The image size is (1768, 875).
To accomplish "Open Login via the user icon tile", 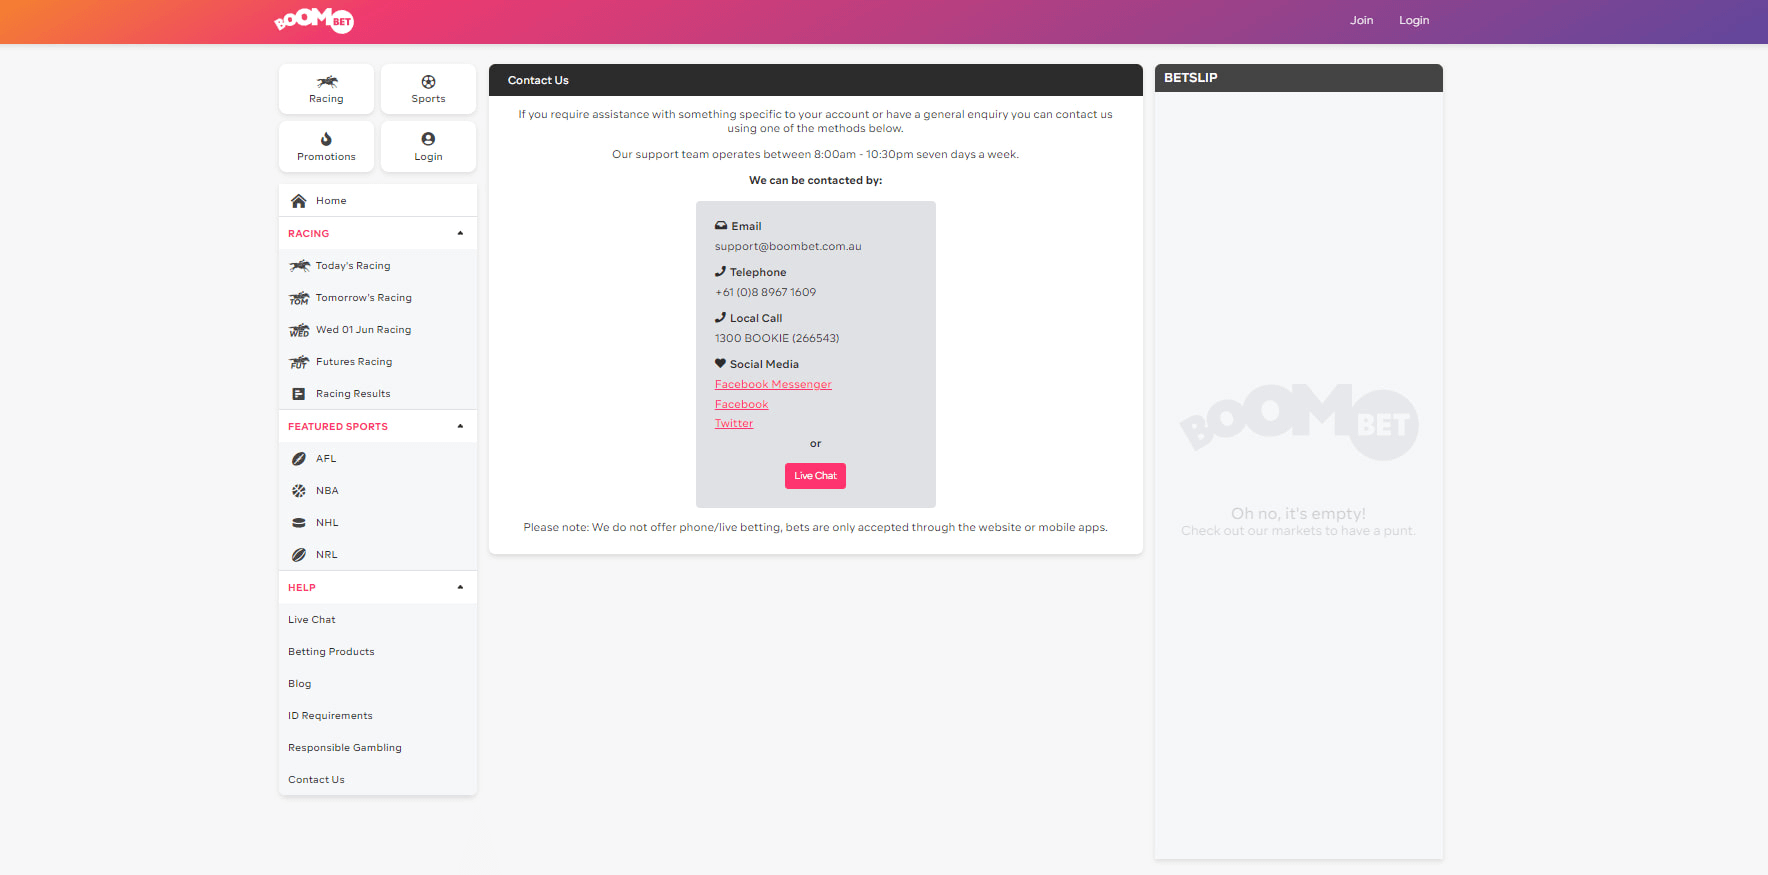I will pos(428,147).
